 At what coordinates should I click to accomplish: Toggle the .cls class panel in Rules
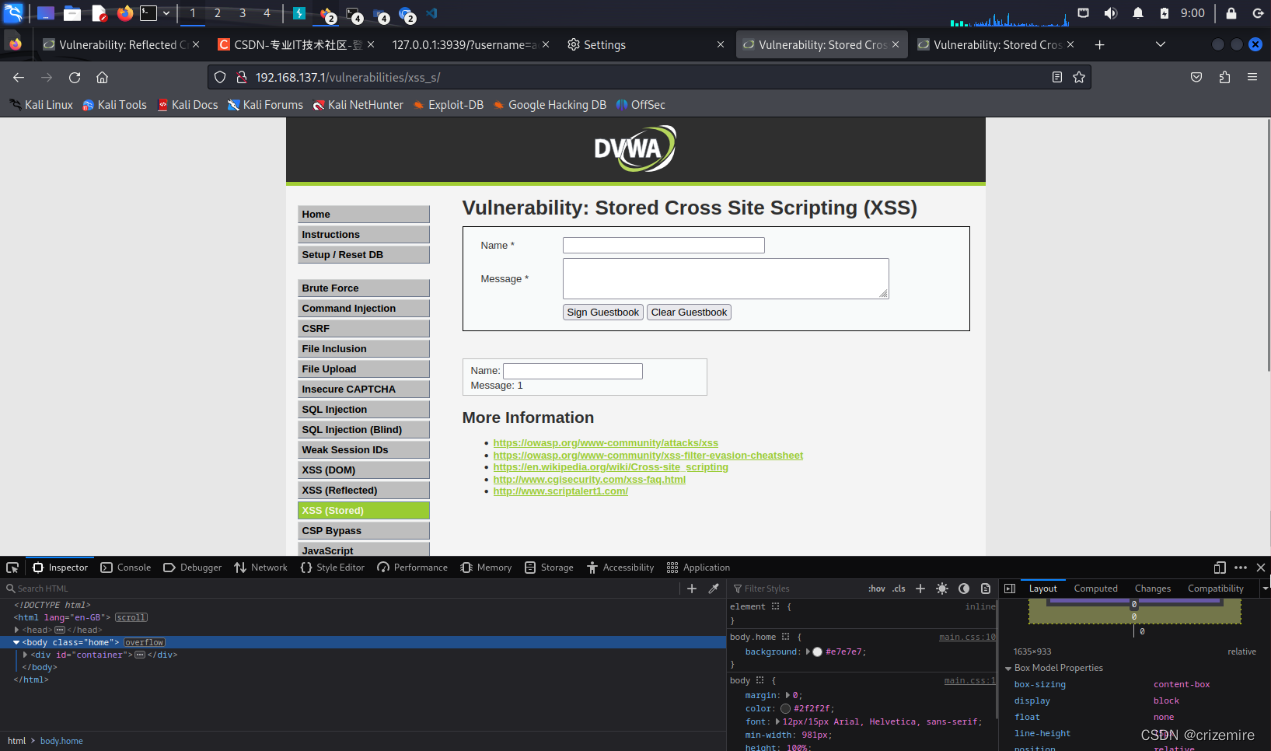(x=898, y=589)
